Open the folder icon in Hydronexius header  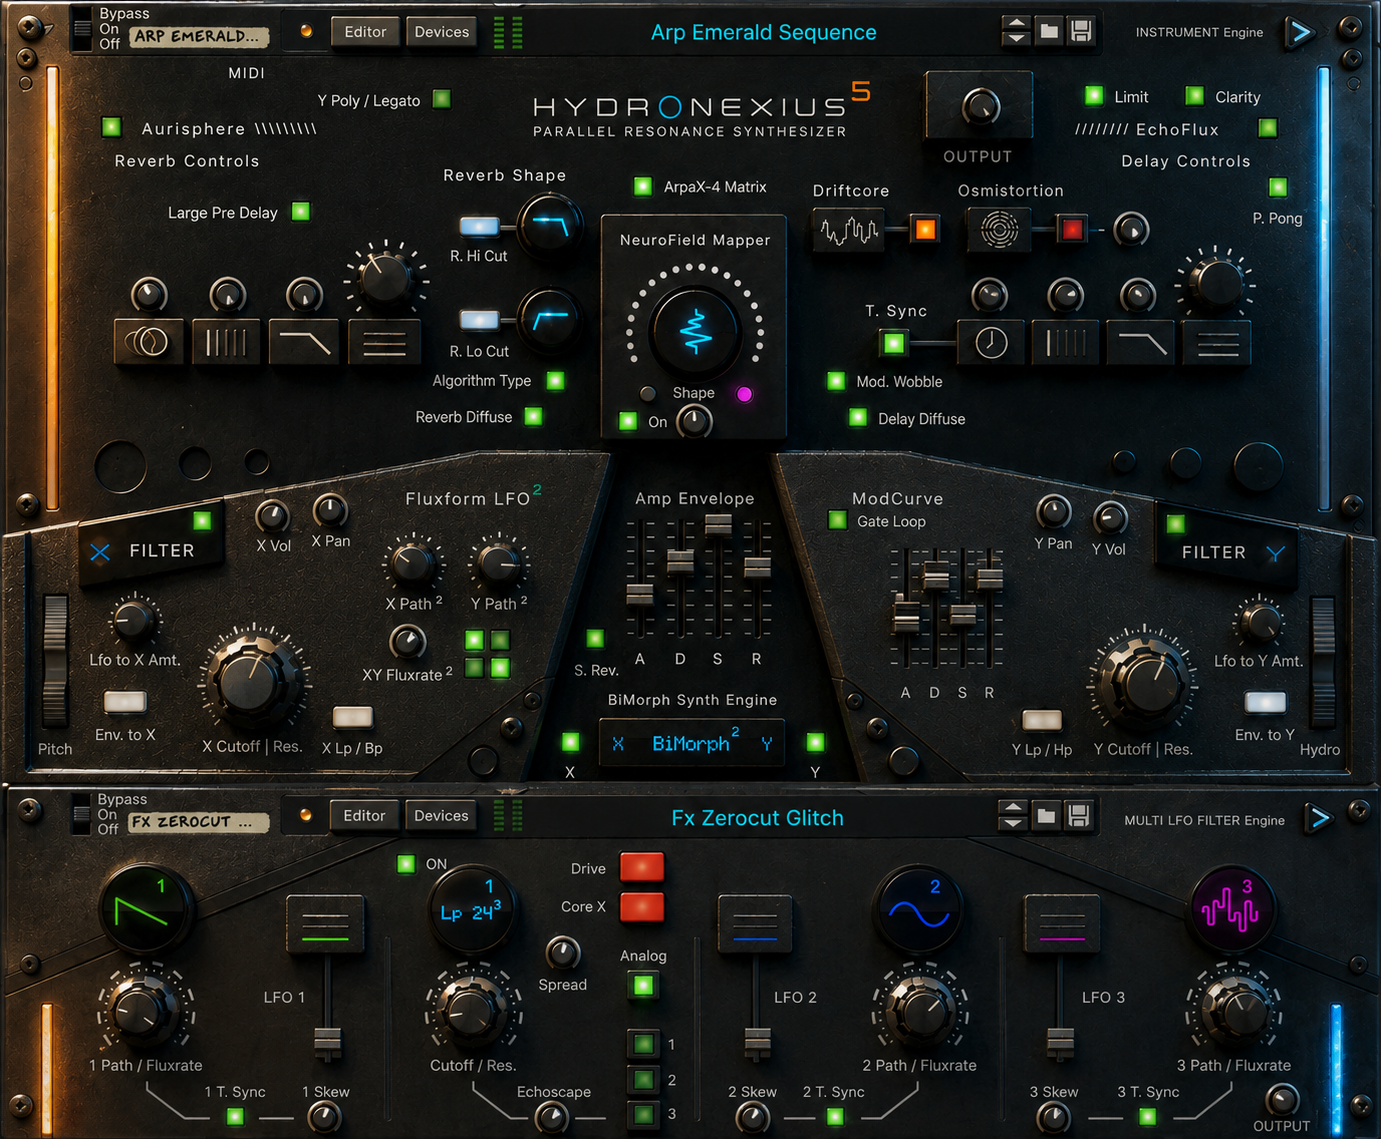coord(1049,31)
